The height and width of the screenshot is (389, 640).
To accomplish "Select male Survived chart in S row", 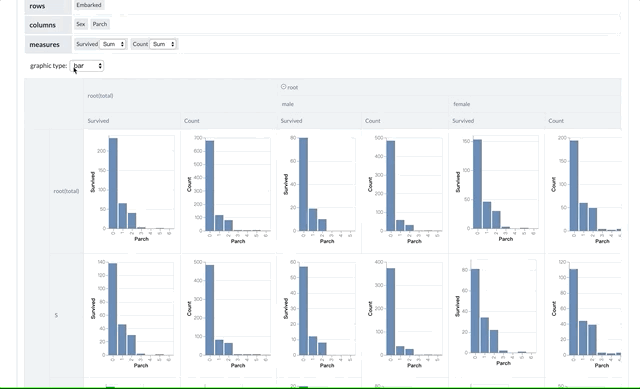I will click(319, 314).
